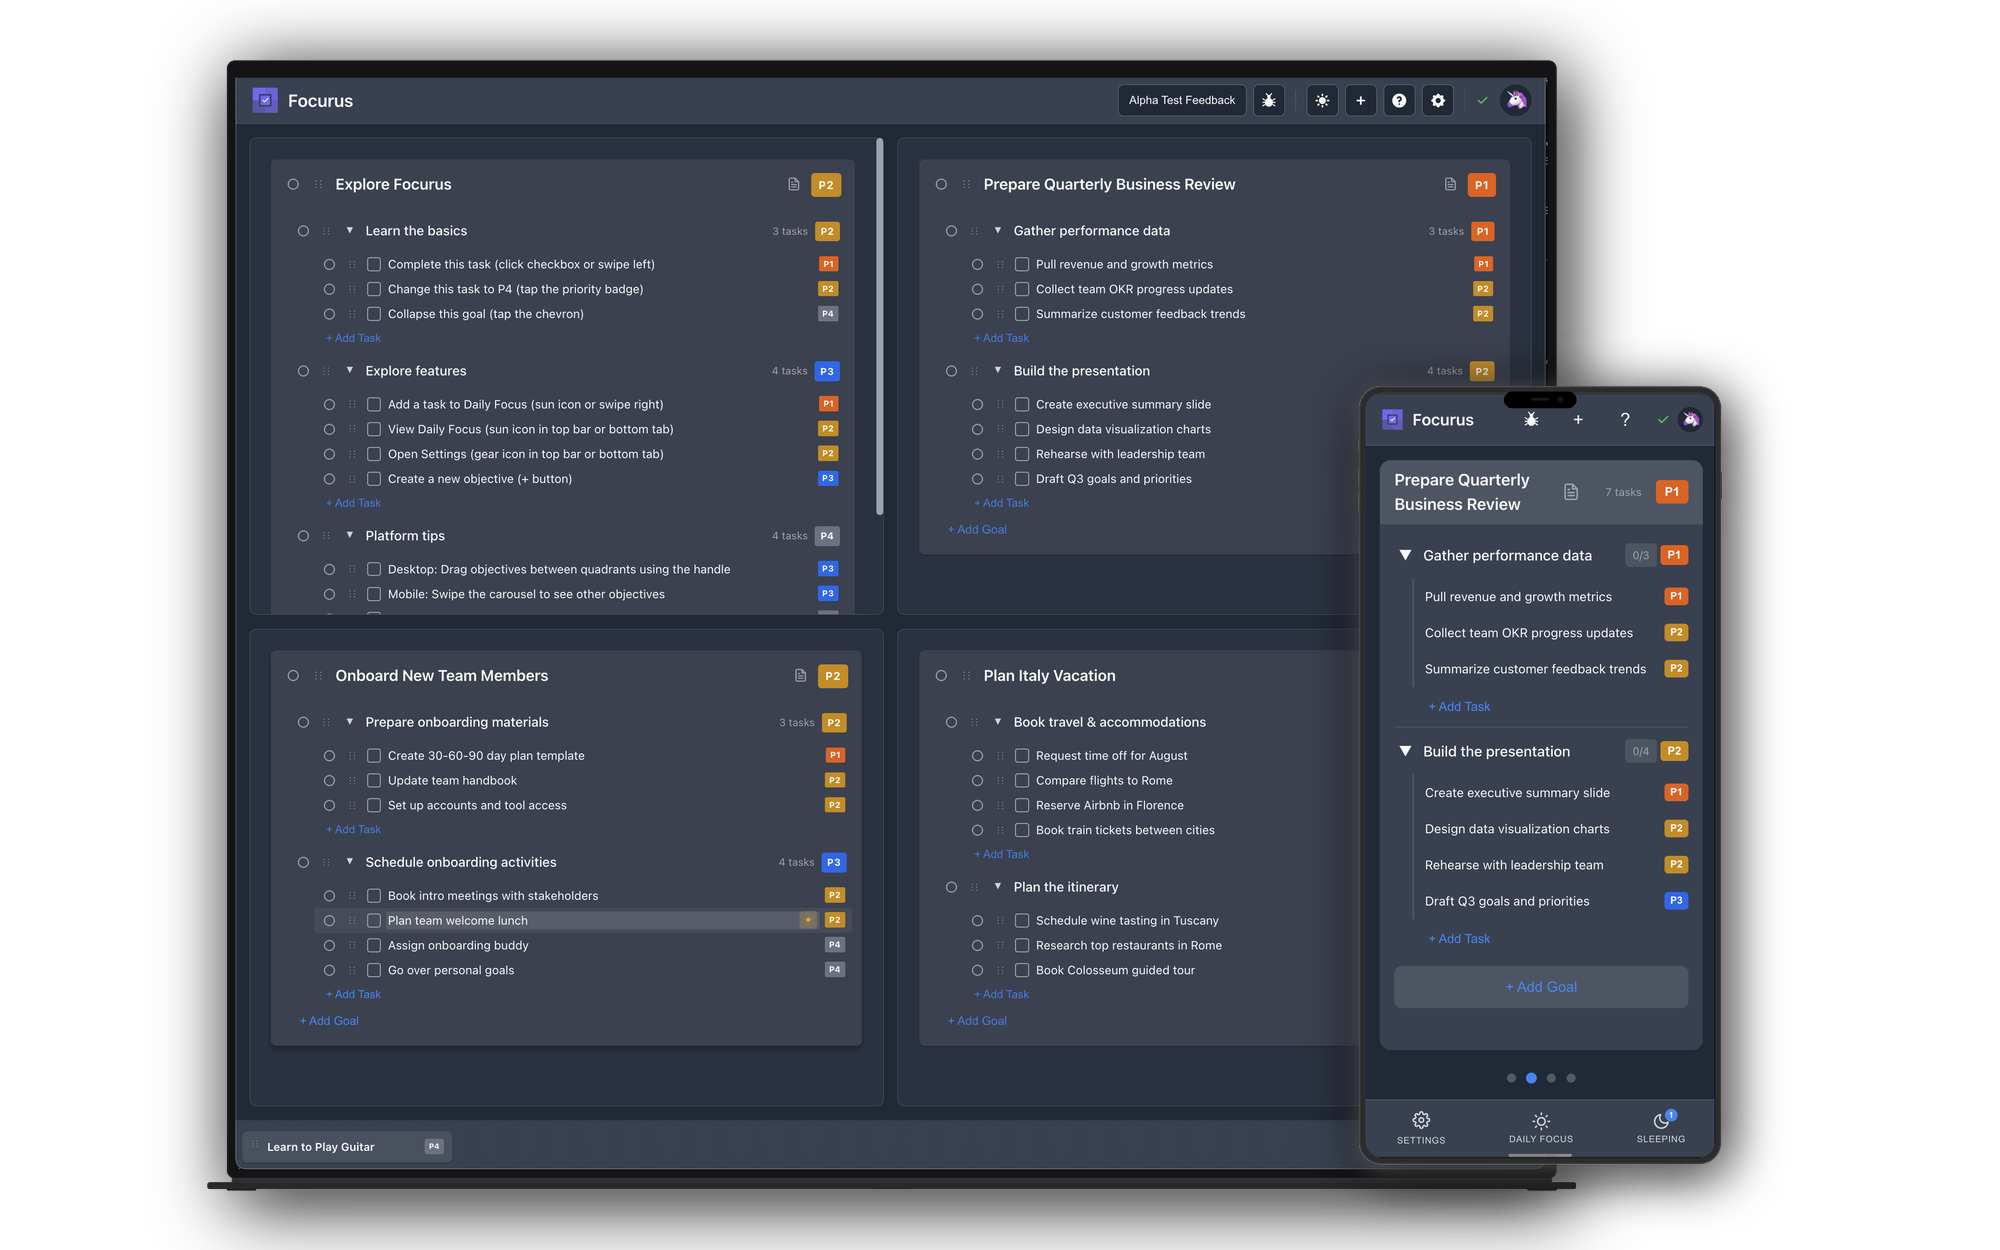Open Settings tab on mobile bottom bar
This screenshot has height=1250, width=2000.
click(x=1421, y=1127)
